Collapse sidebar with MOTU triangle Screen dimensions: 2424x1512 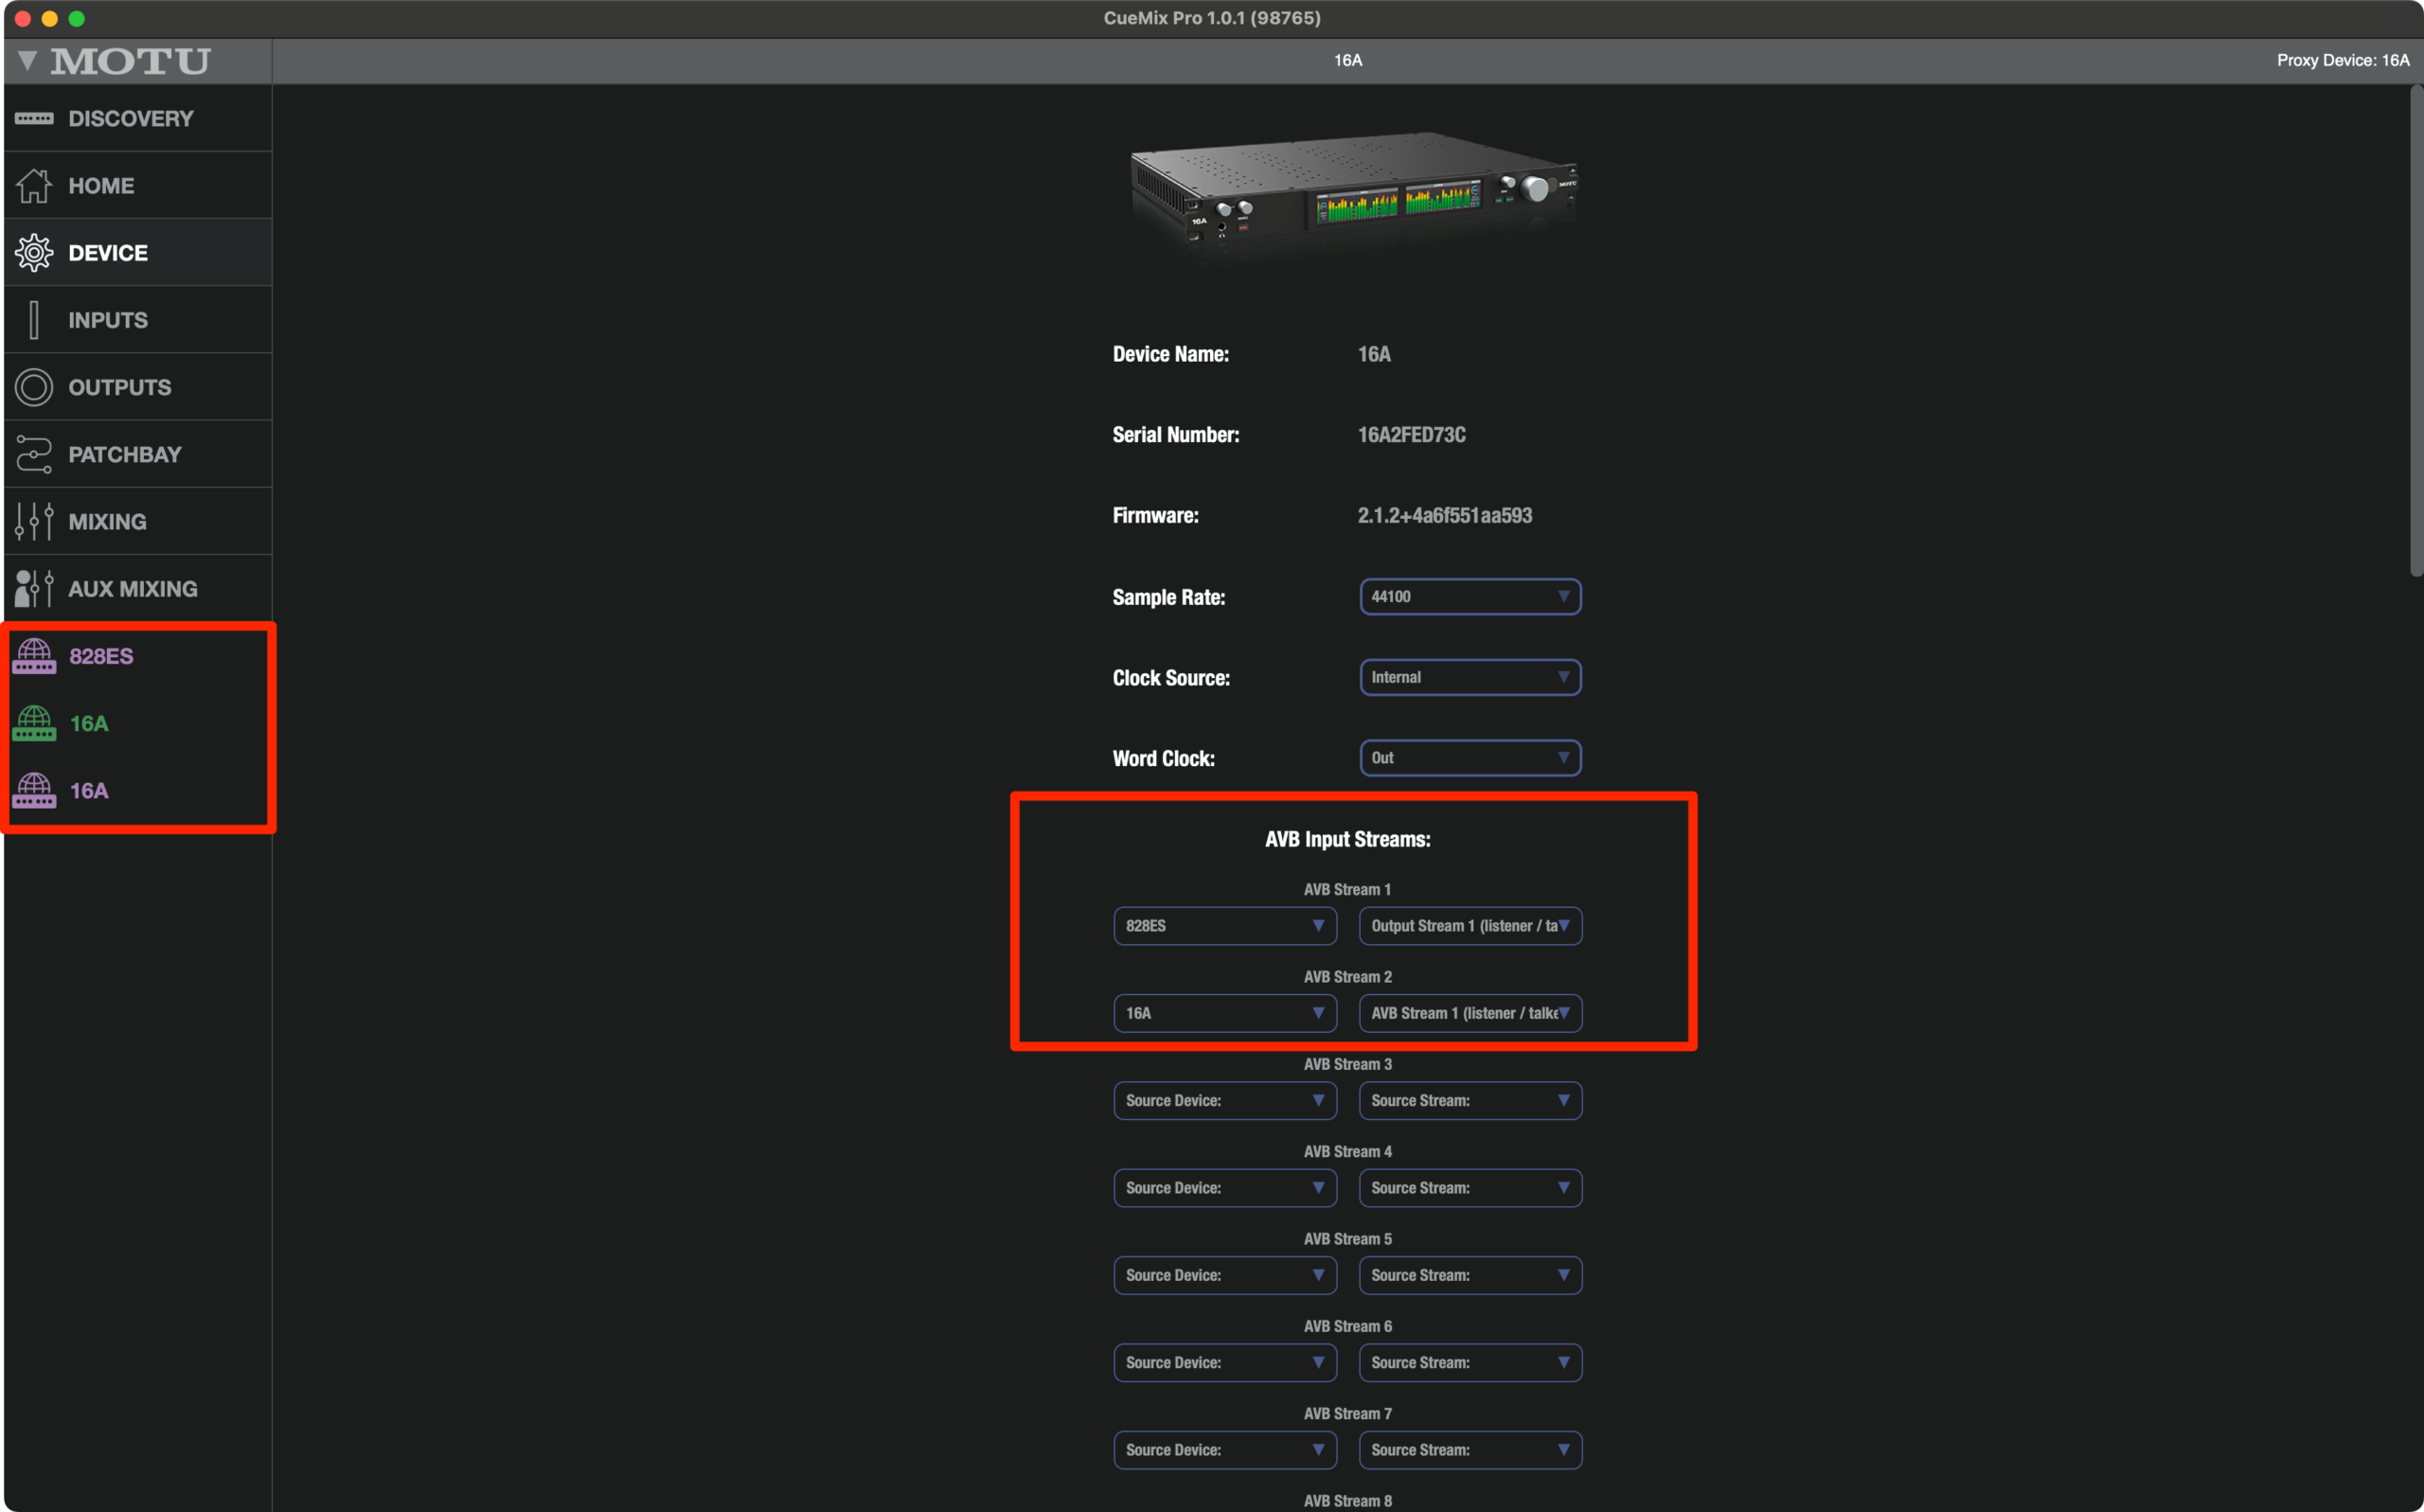(27, 61)
